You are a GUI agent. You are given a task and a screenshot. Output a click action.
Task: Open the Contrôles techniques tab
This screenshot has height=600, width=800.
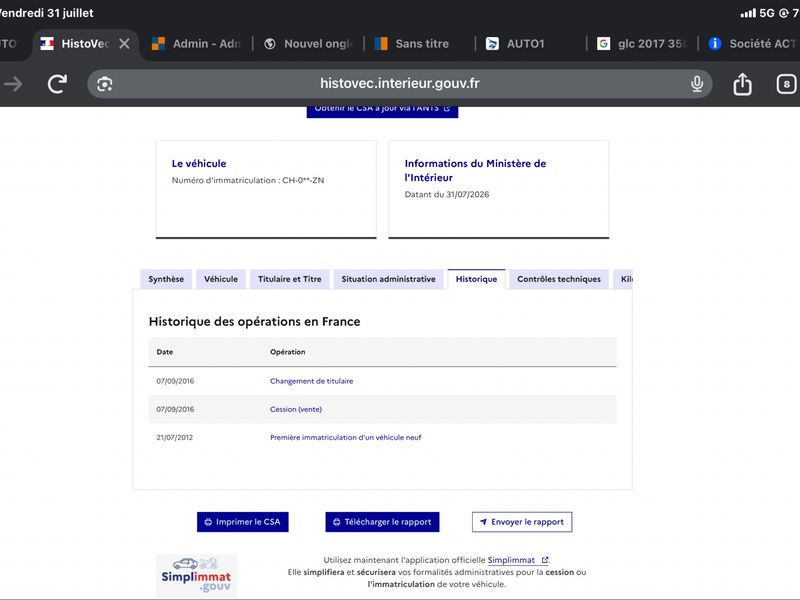[x=559, y=279]
